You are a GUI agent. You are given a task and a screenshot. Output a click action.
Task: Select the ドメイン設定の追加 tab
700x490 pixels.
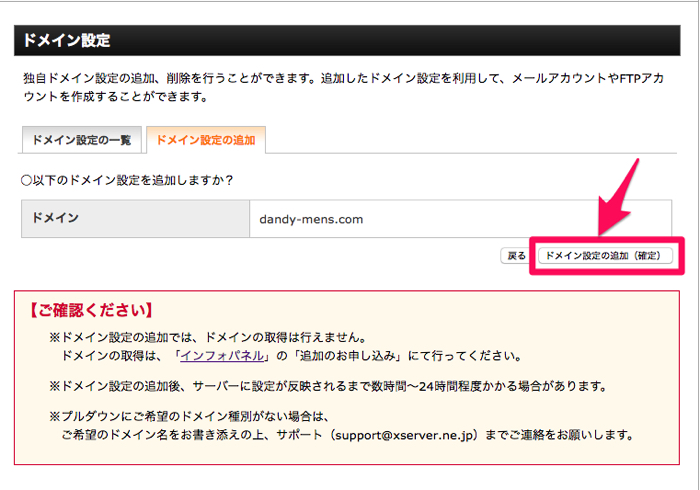click(x=206, y=140)
